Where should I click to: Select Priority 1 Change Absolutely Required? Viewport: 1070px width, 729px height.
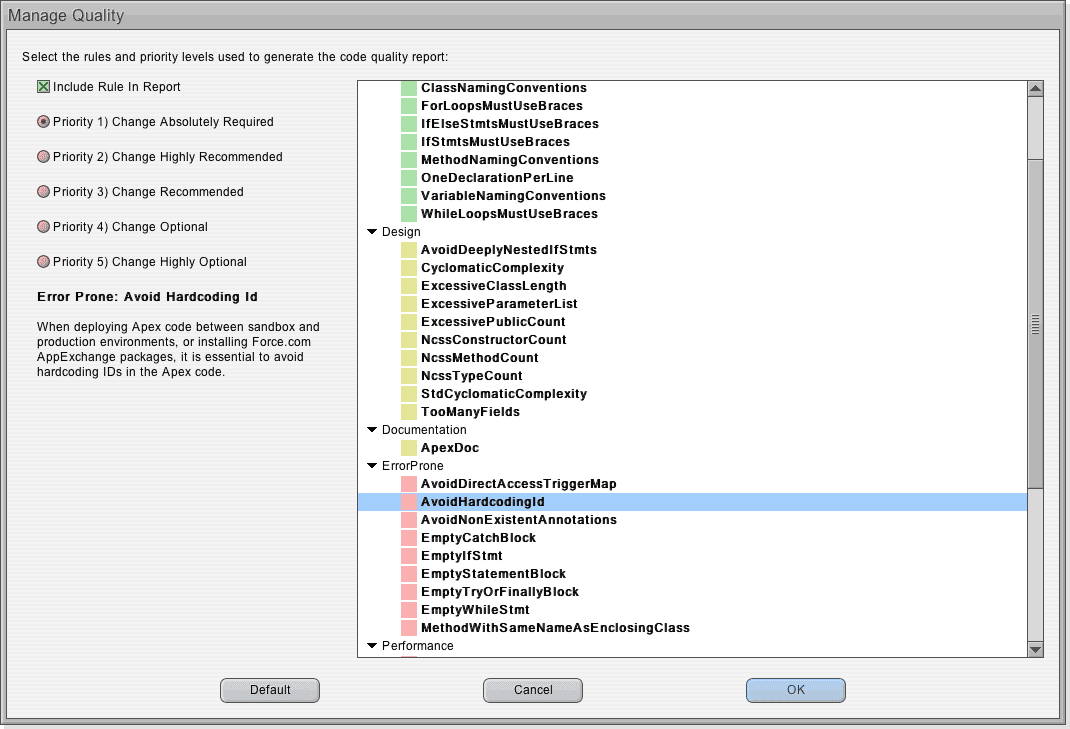pyautogui.click(x=43, y=122)
